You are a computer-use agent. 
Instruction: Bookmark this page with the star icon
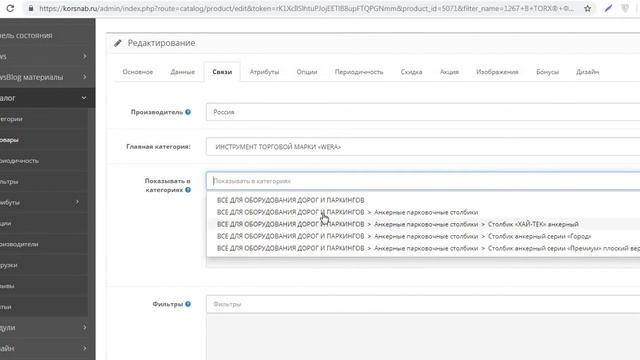coord(587,8)
